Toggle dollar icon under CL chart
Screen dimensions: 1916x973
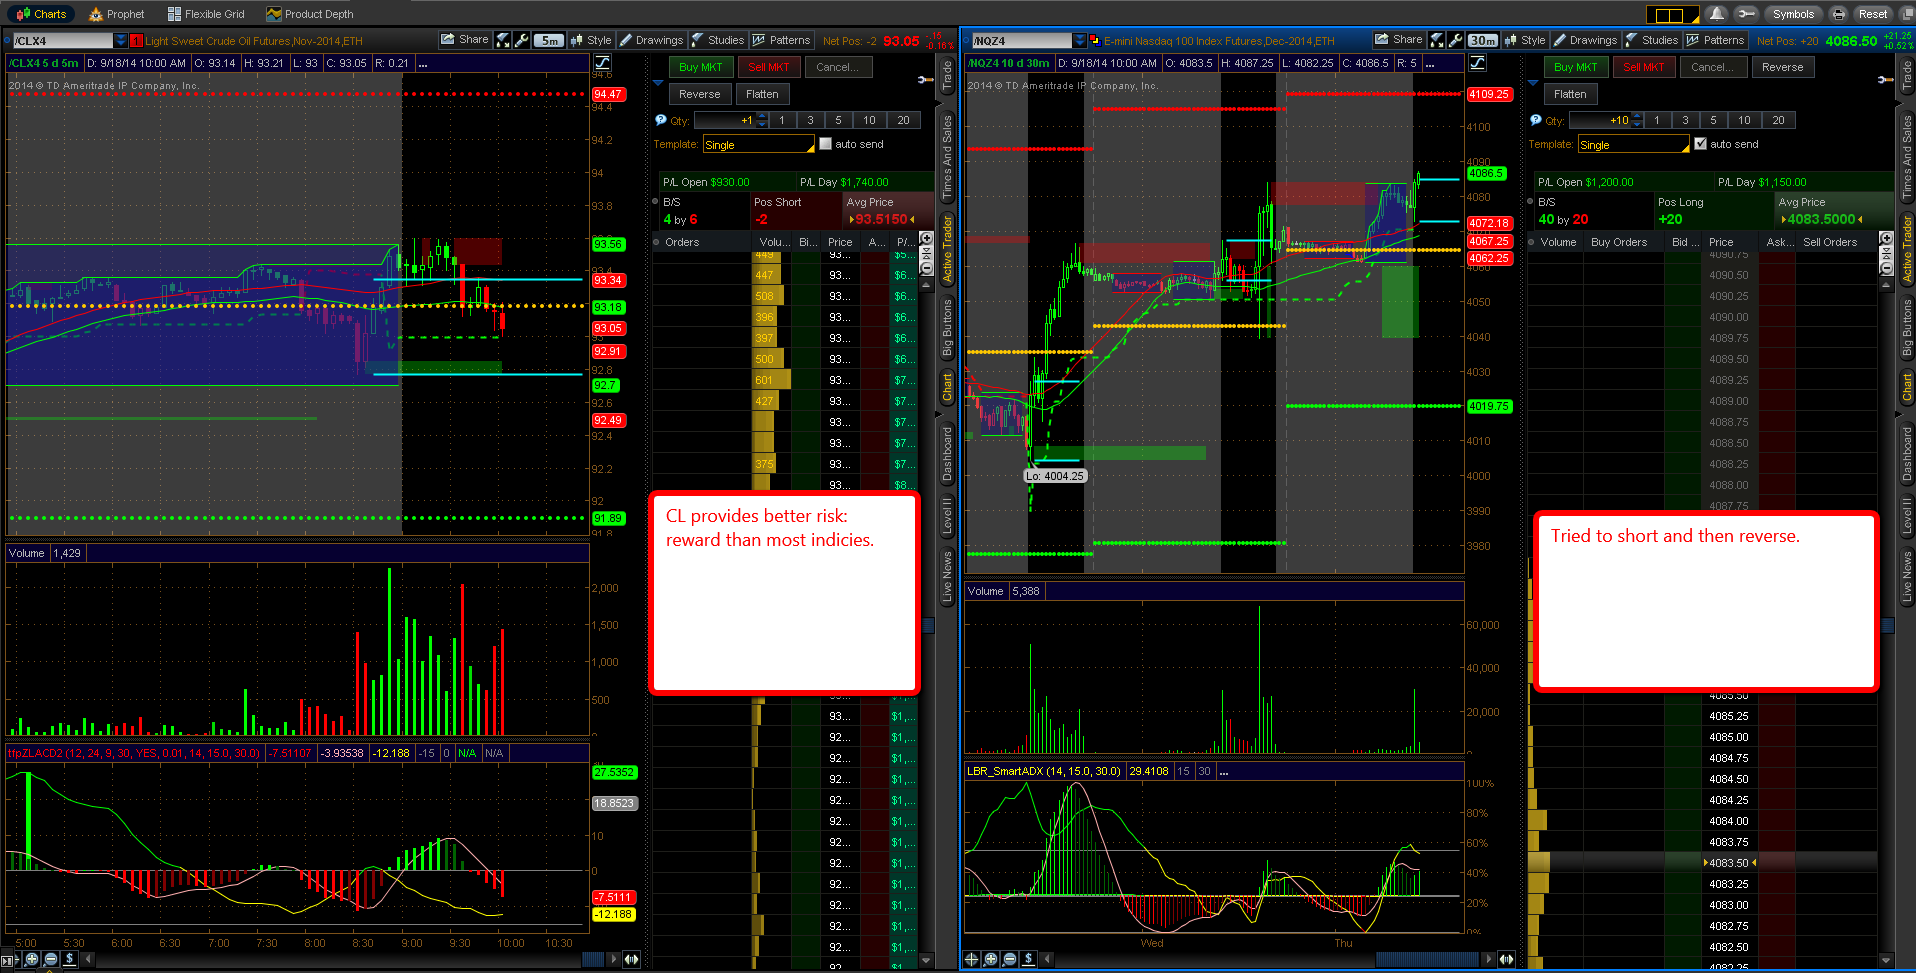70,959
